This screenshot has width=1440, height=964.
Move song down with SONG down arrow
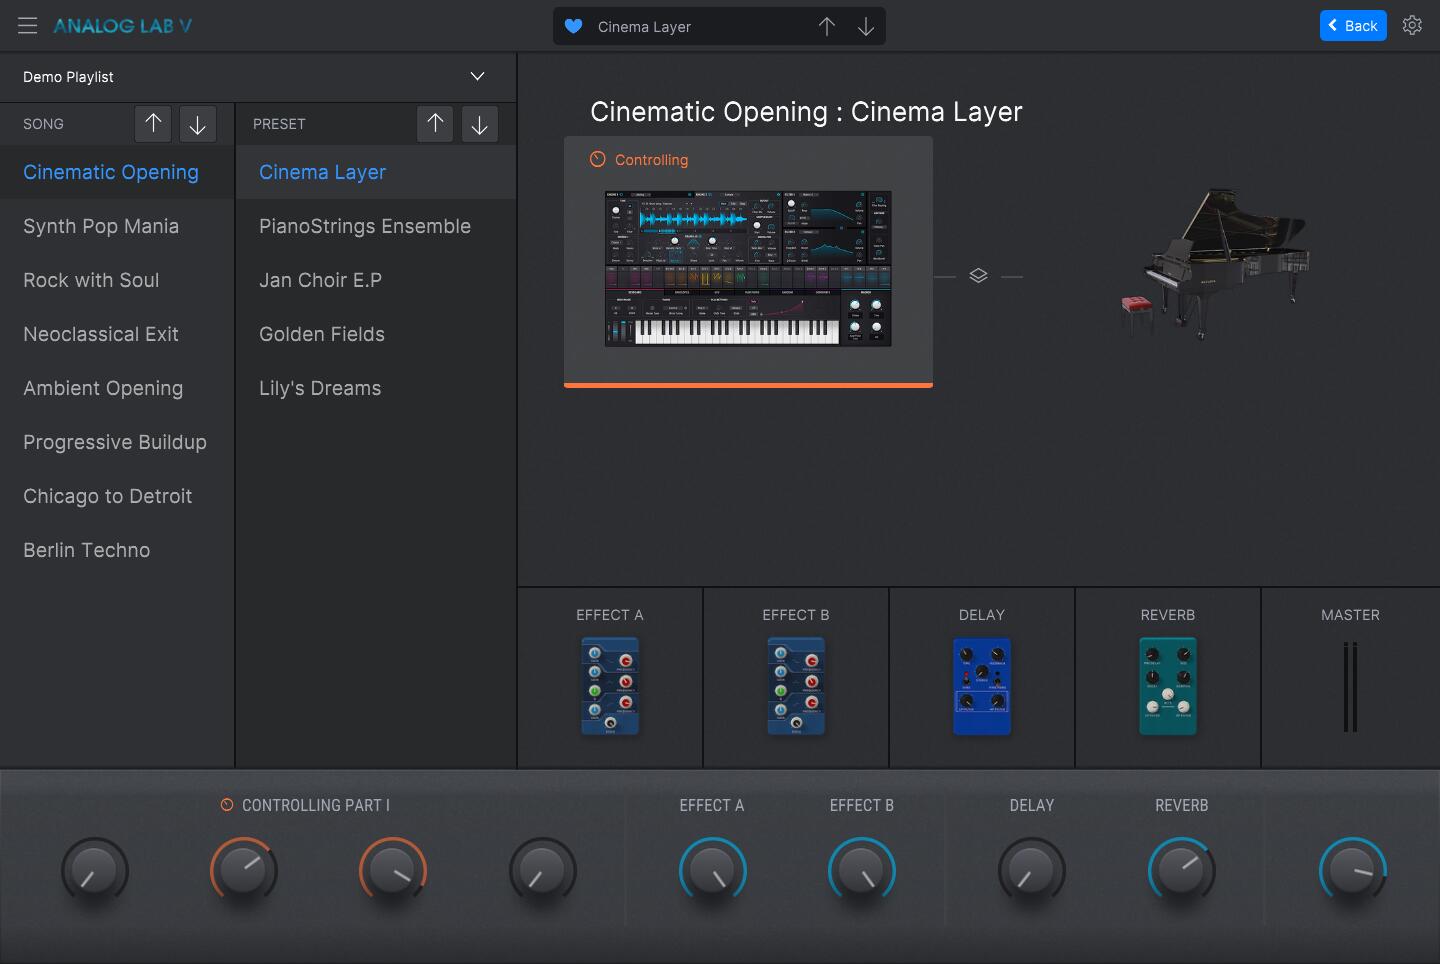pos(197,124)
